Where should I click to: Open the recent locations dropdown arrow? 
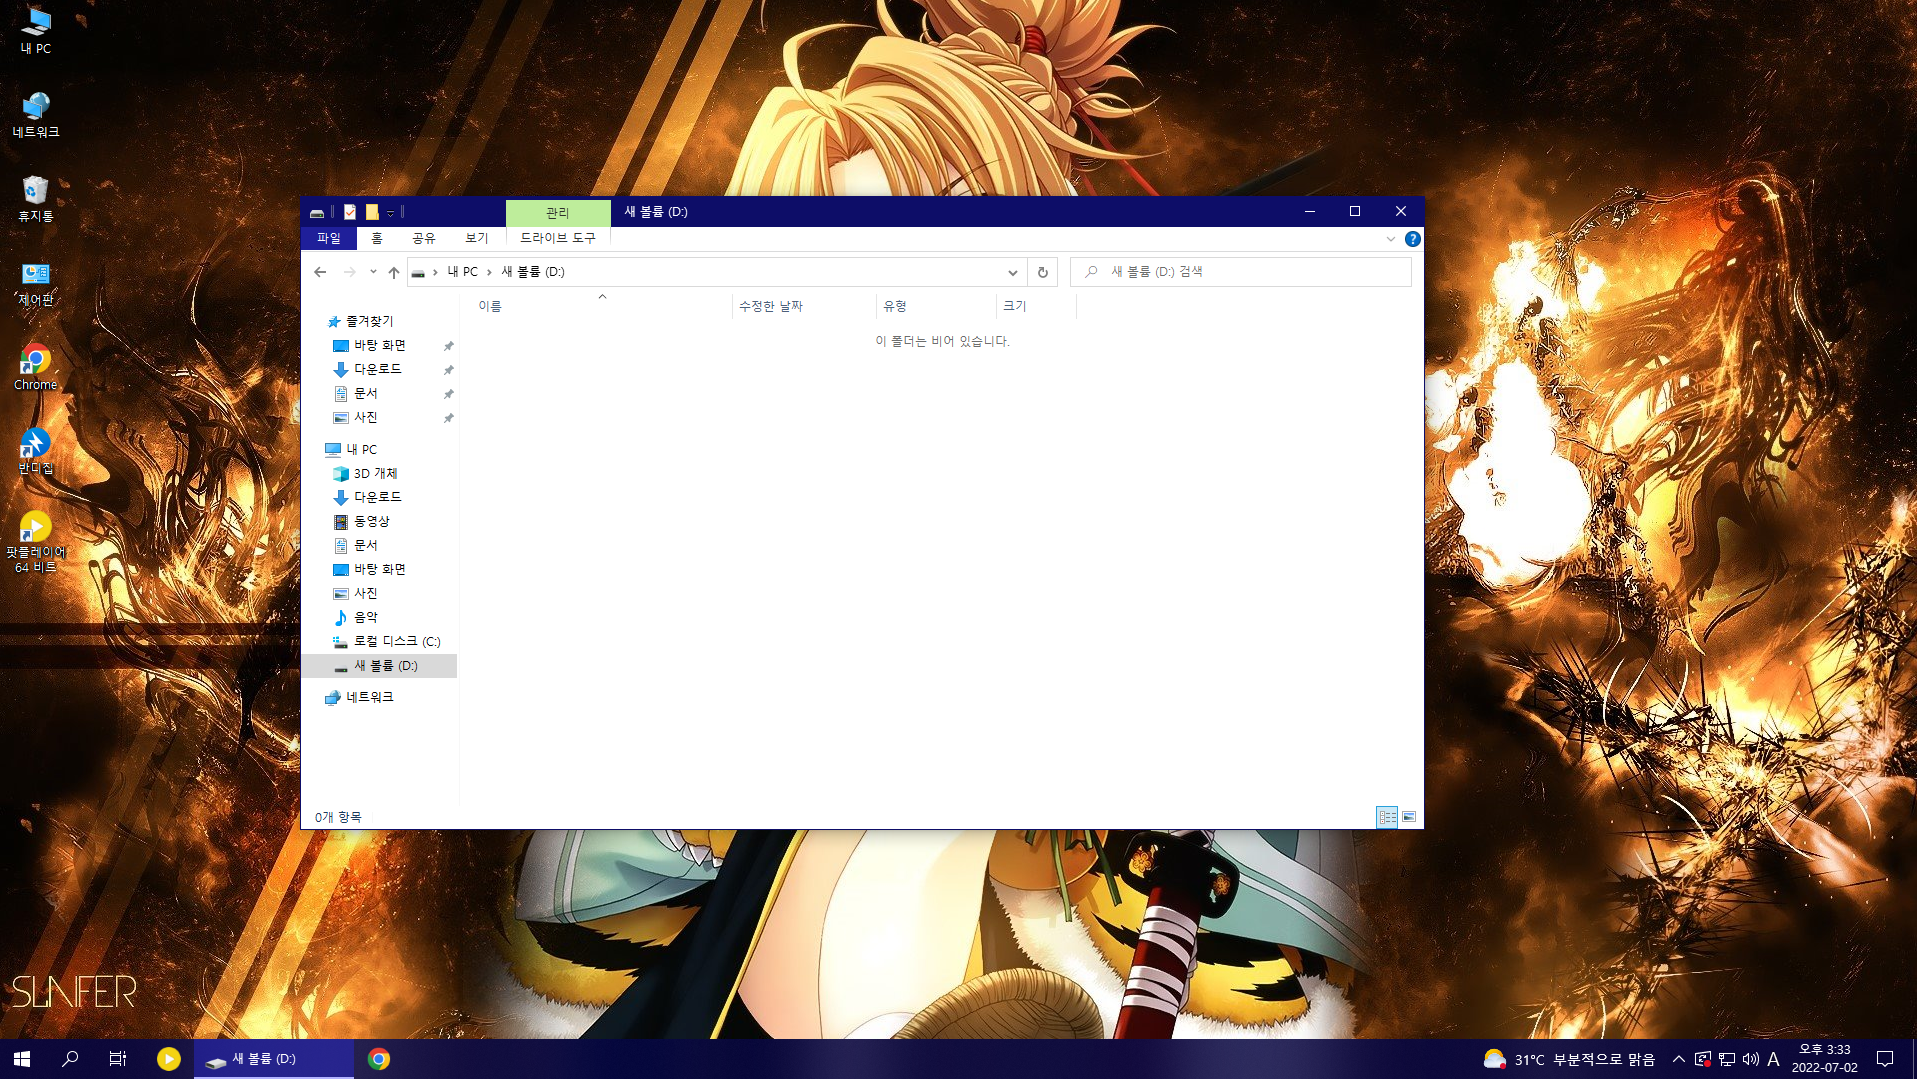[x=373, y=272]
